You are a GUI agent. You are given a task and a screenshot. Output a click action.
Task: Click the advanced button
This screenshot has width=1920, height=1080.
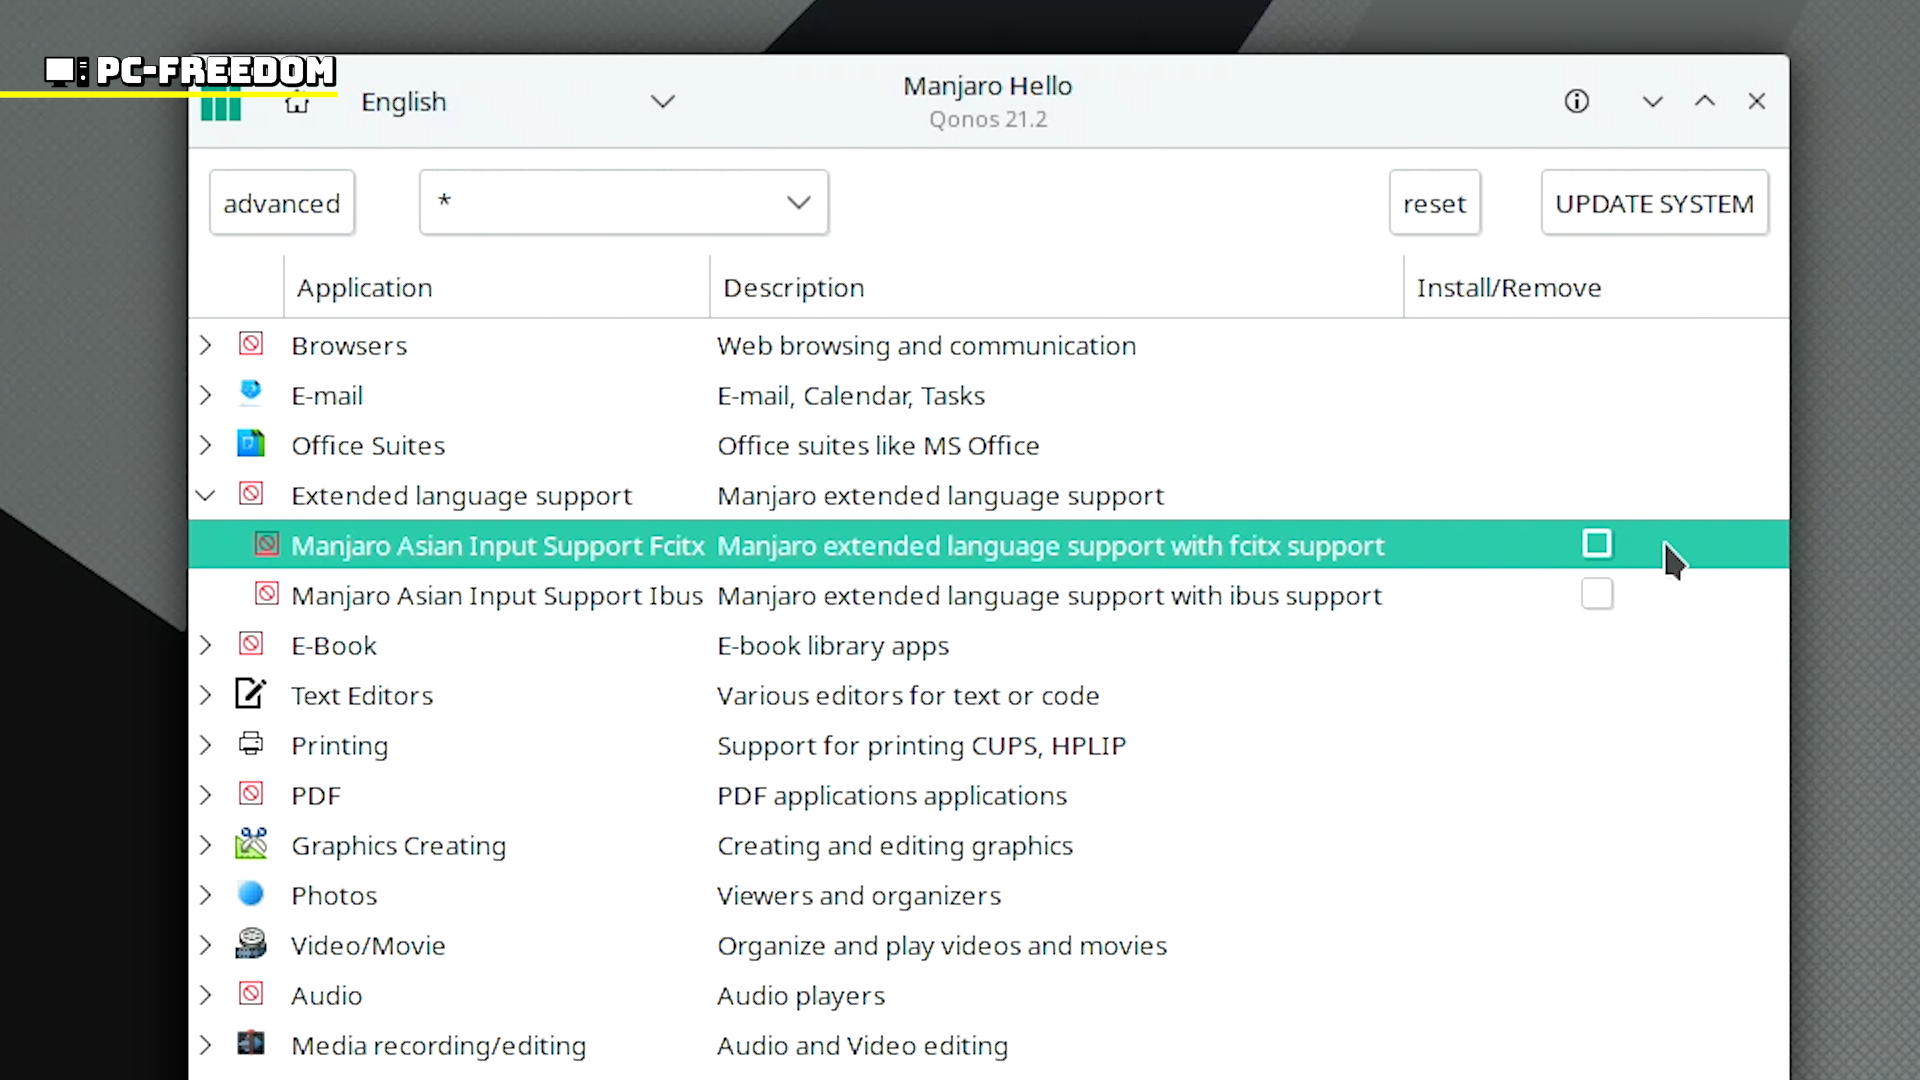coord(281,203)
